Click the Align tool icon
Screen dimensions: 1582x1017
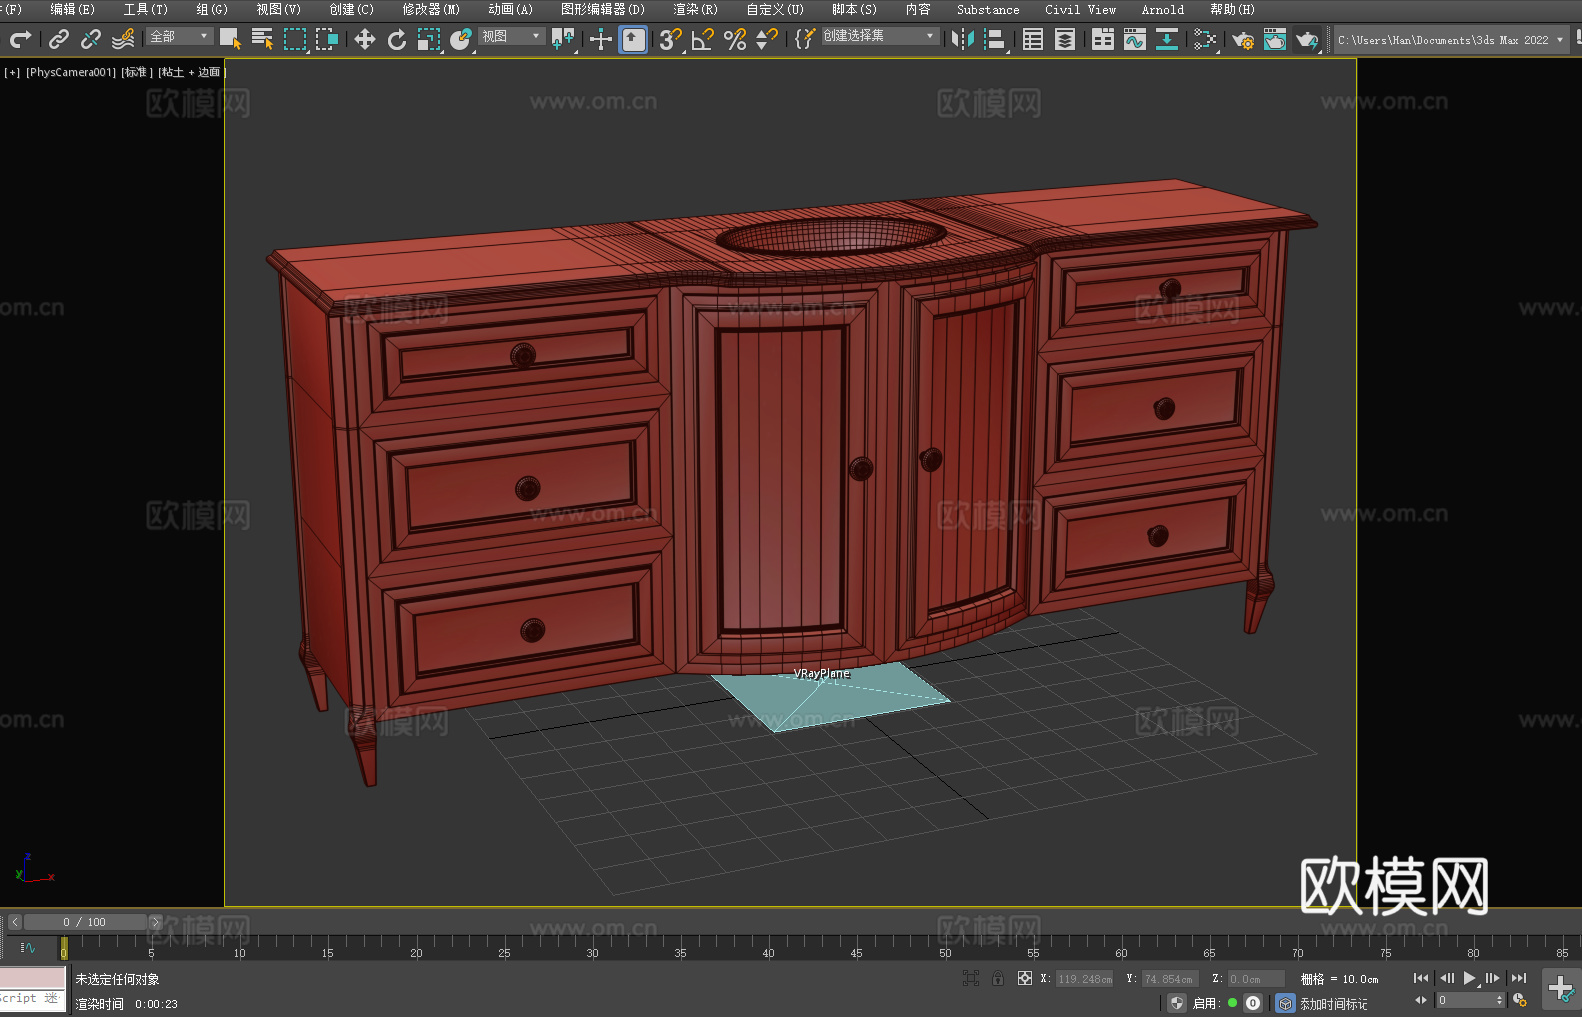tap(995, 39)
